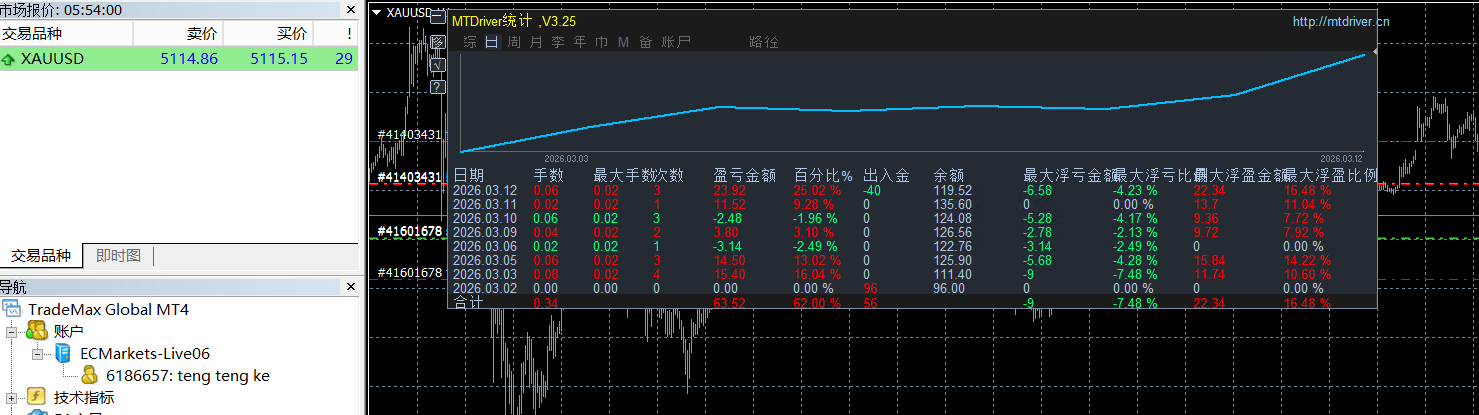Select the 币 currency statistics tab
This screenshot has width=1479, height=415.
tap(602, 42)
